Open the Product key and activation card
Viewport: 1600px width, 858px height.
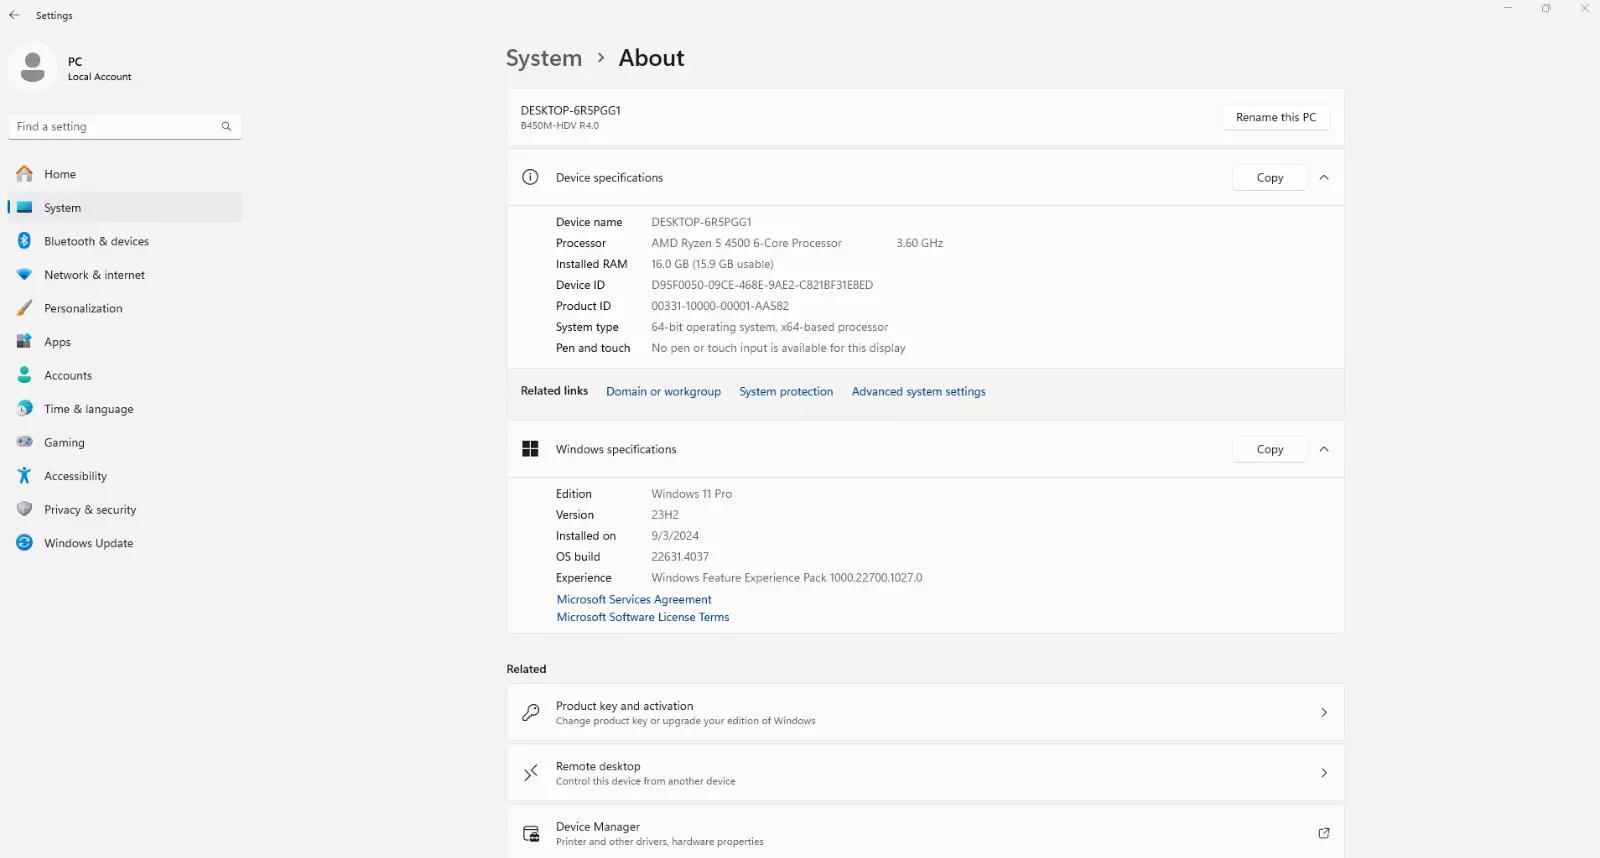coord(925,713)
